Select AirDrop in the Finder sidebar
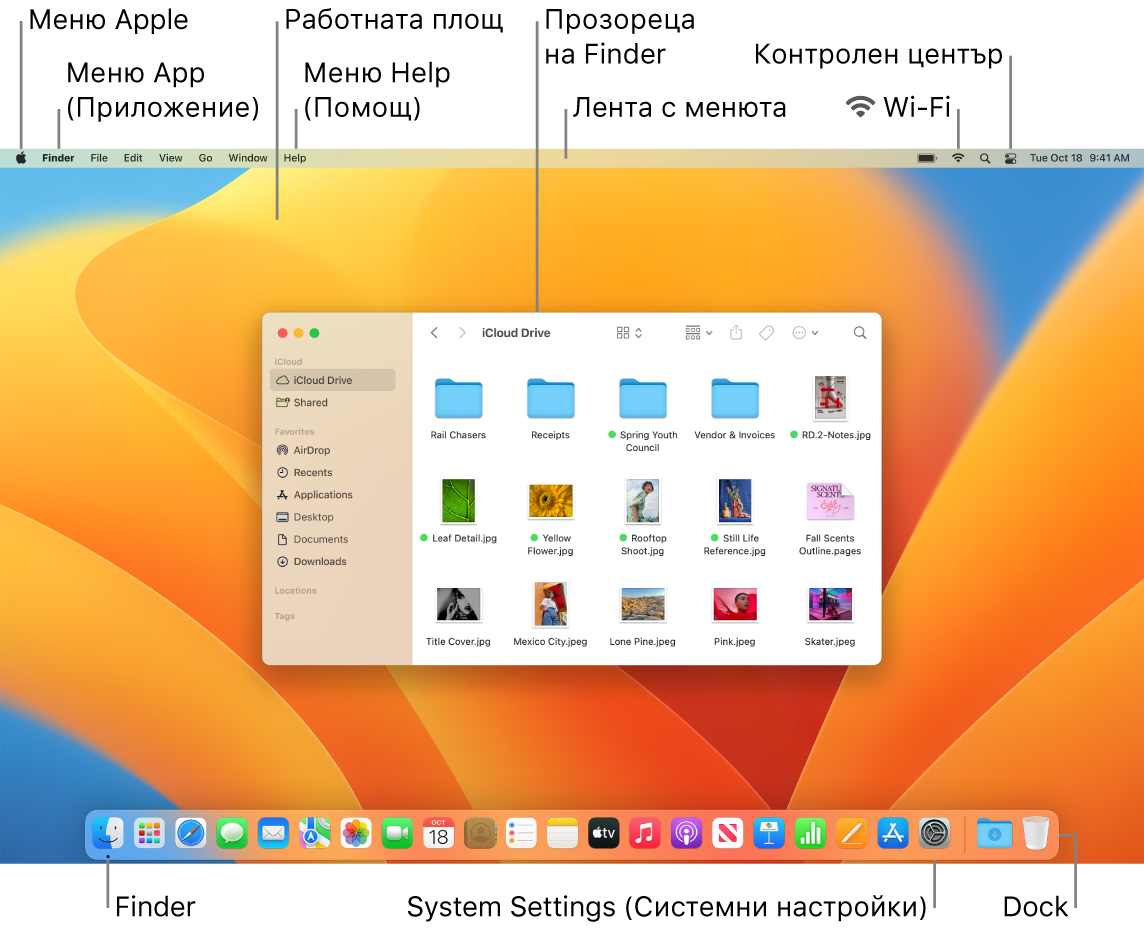Viewport: 1144px width, 928px height. pyautogui.click(x=310, y=450)
